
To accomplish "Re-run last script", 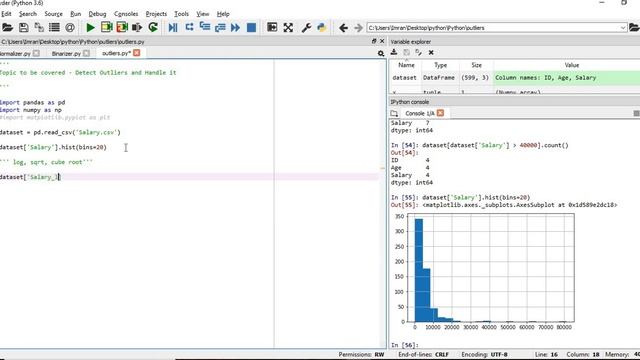I will [153, 27].
